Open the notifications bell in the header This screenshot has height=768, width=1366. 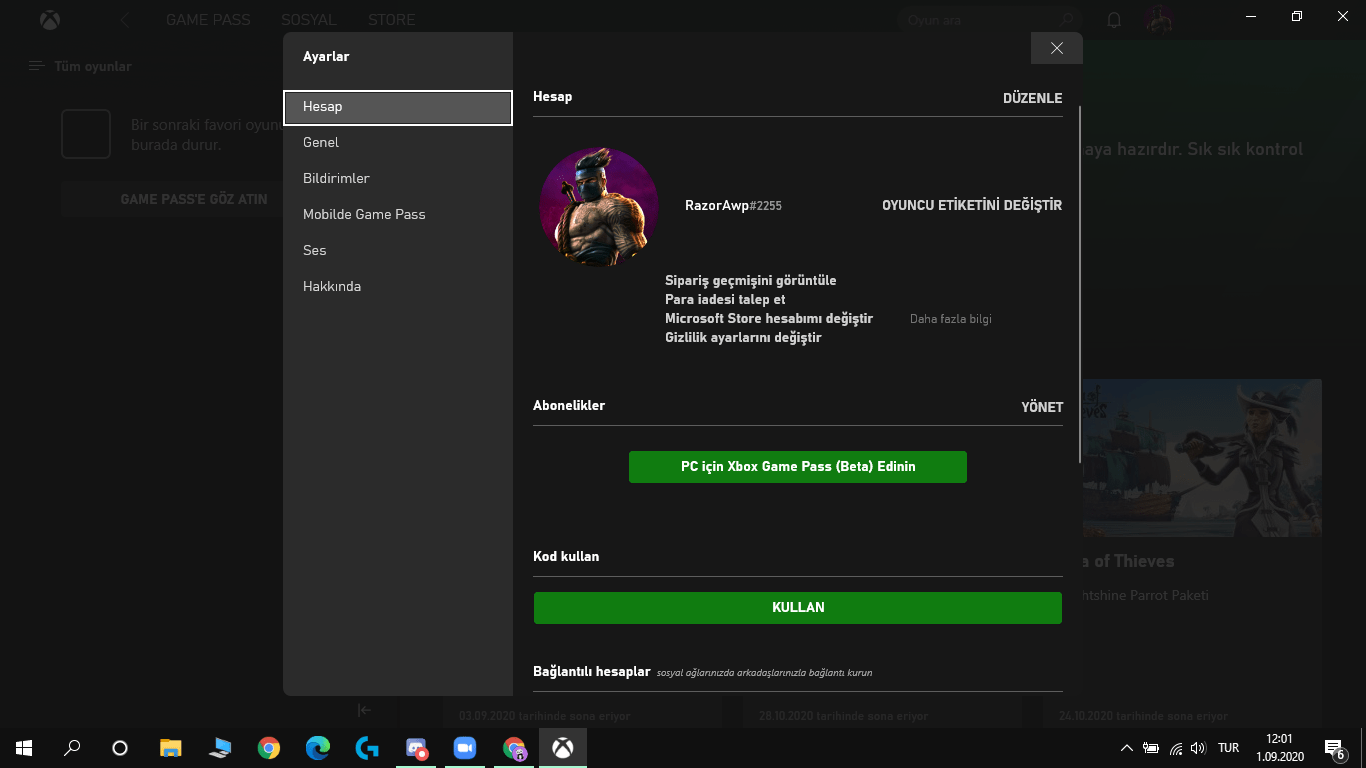pyautogui.click(x=1114, y=20)
